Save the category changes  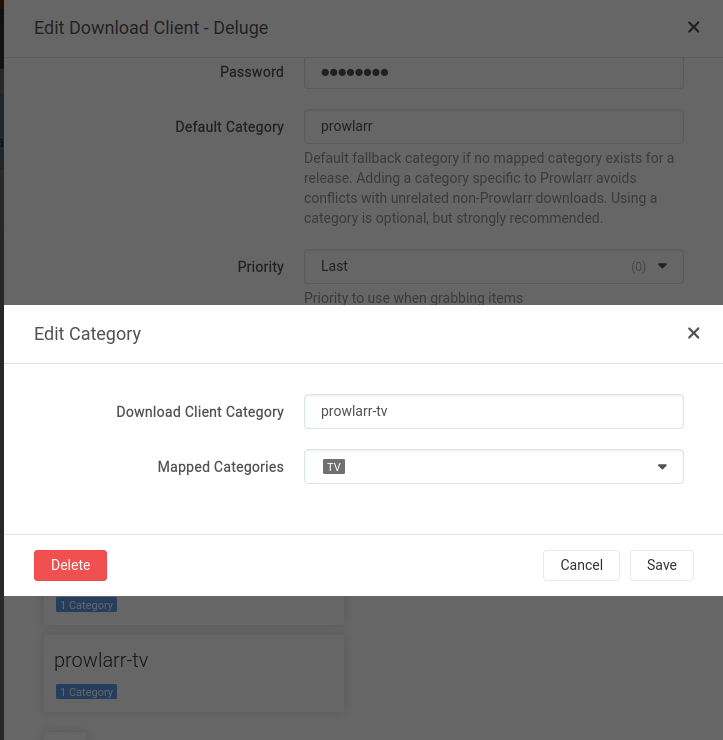pyautogui.click(x=662, y=565)
